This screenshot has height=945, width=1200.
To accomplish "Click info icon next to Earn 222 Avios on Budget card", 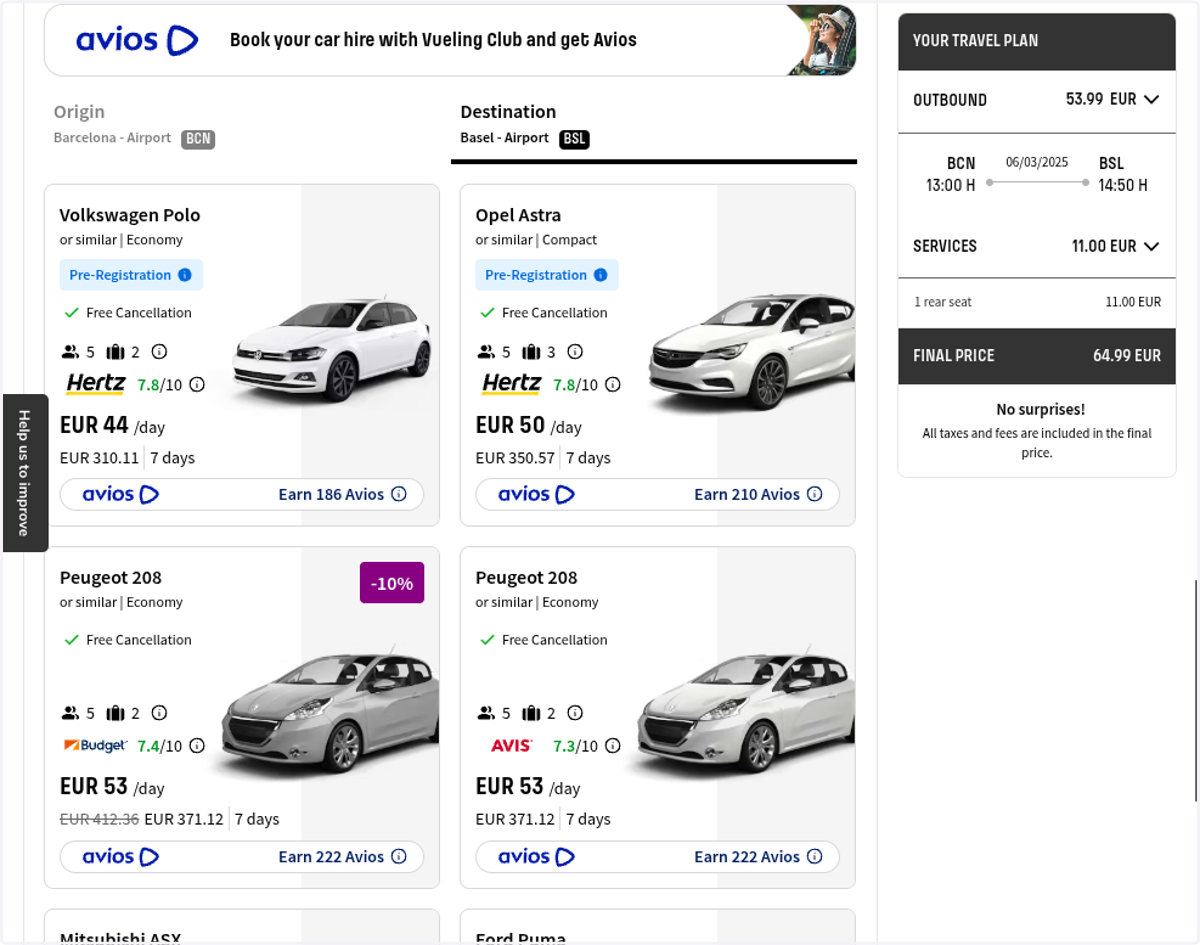I will click(x=399, y=856).
